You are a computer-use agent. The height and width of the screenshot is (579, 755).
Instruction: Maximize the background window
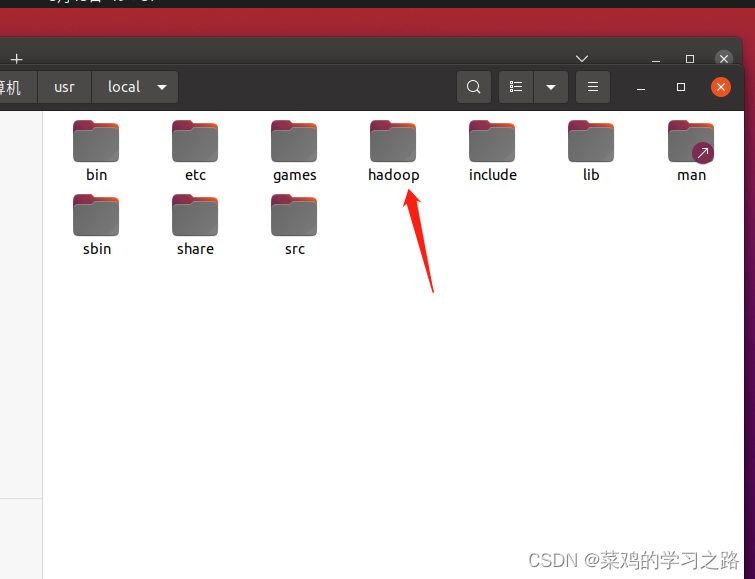tap(690, 59)
